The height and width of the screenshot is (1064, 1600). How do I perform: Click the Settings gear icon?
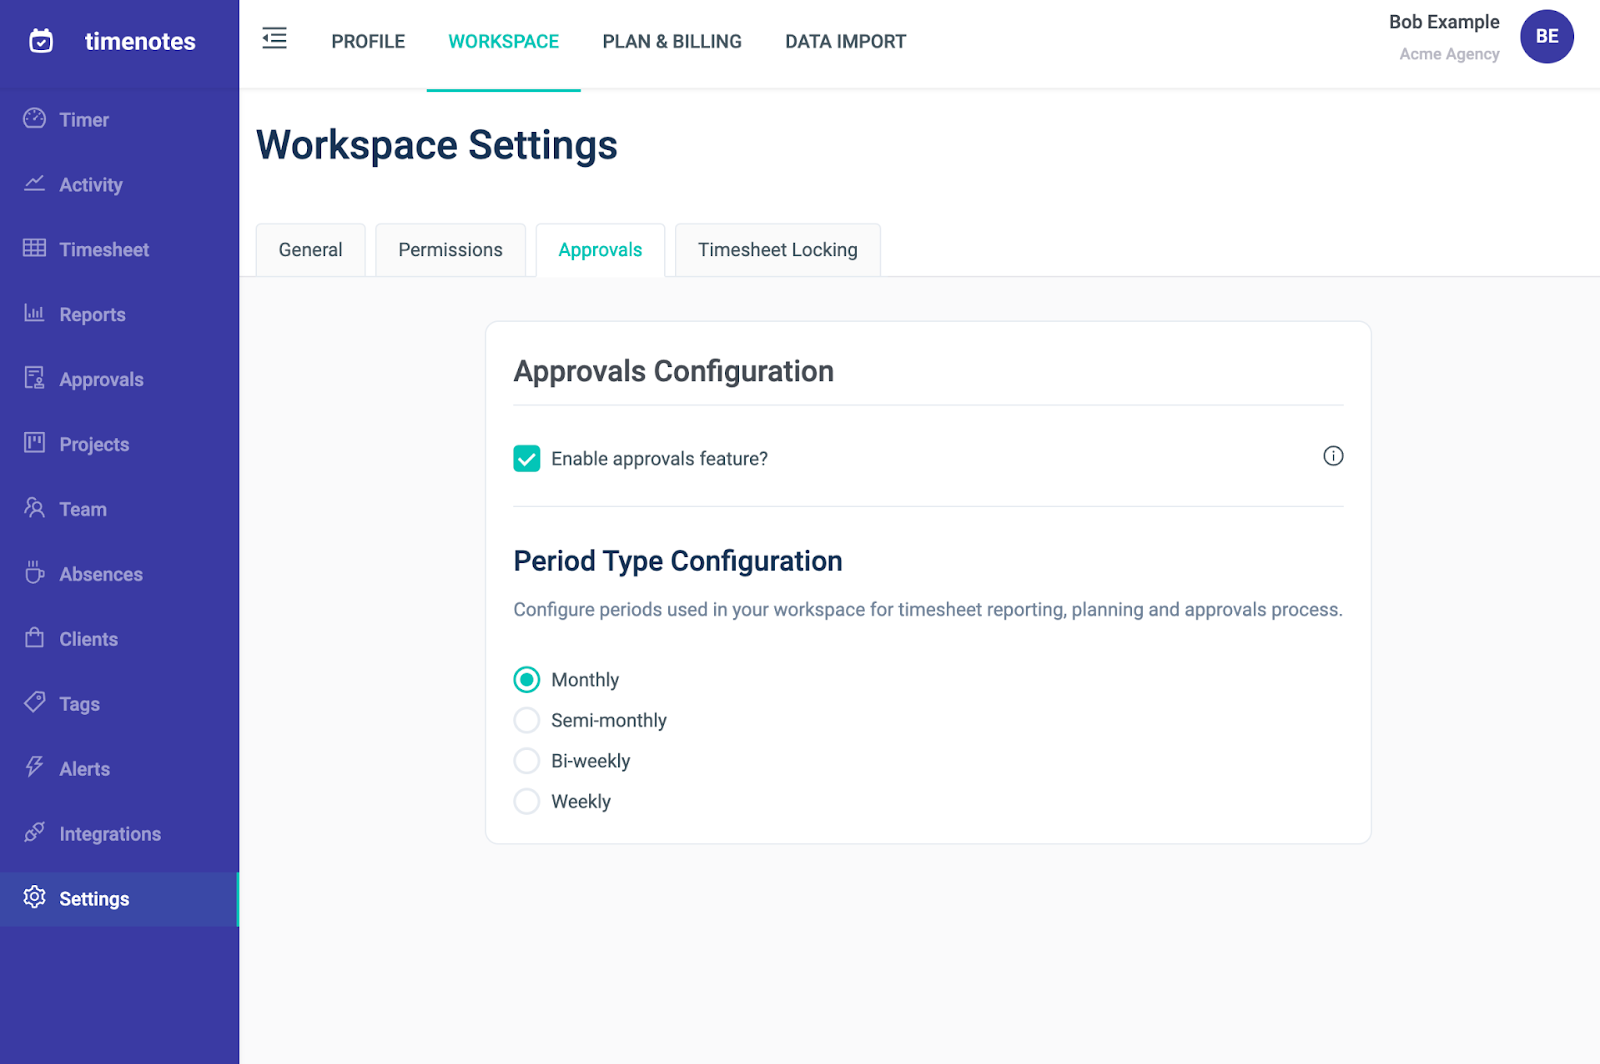click(35, 897)
